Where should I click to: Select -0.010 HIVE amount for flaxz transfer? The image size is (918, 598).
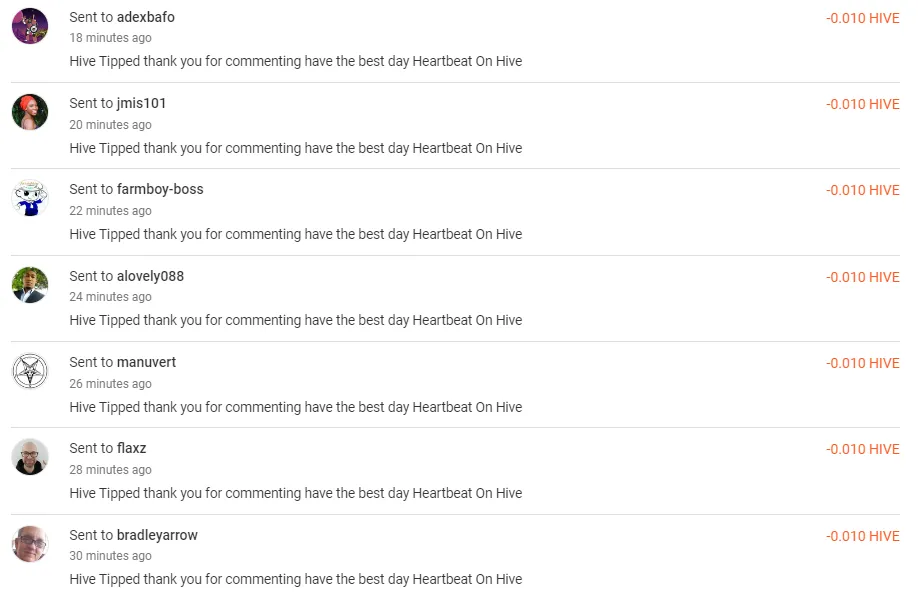[x=862, y=449]
